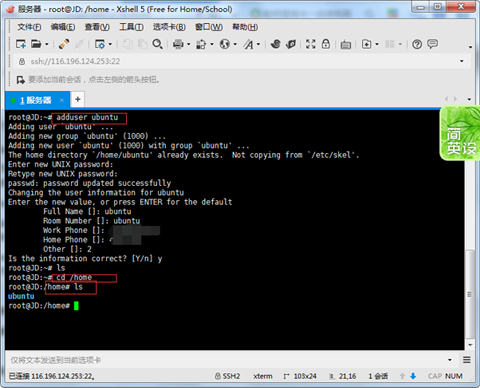
Task: Click the Font icon
Action: pyautogui.click(x=248, y=44)
